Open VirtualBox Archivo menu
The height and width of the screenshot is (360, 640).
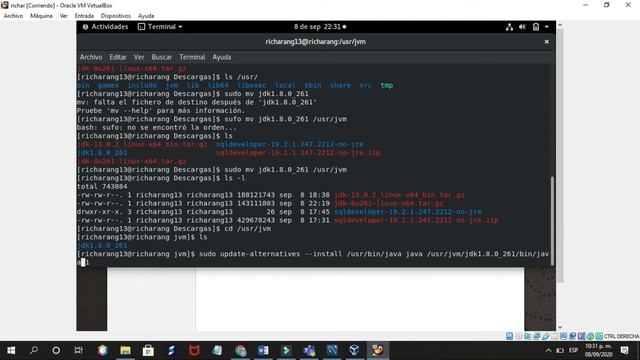(13, 16)
